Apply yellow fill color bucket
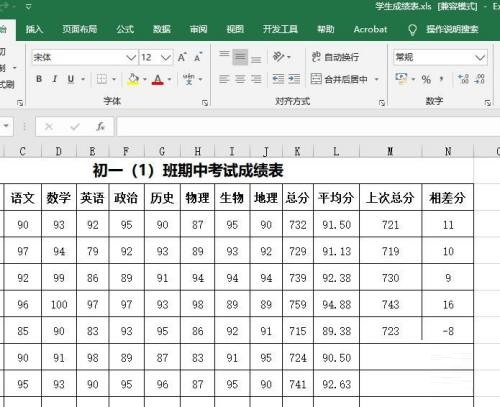 133,79
